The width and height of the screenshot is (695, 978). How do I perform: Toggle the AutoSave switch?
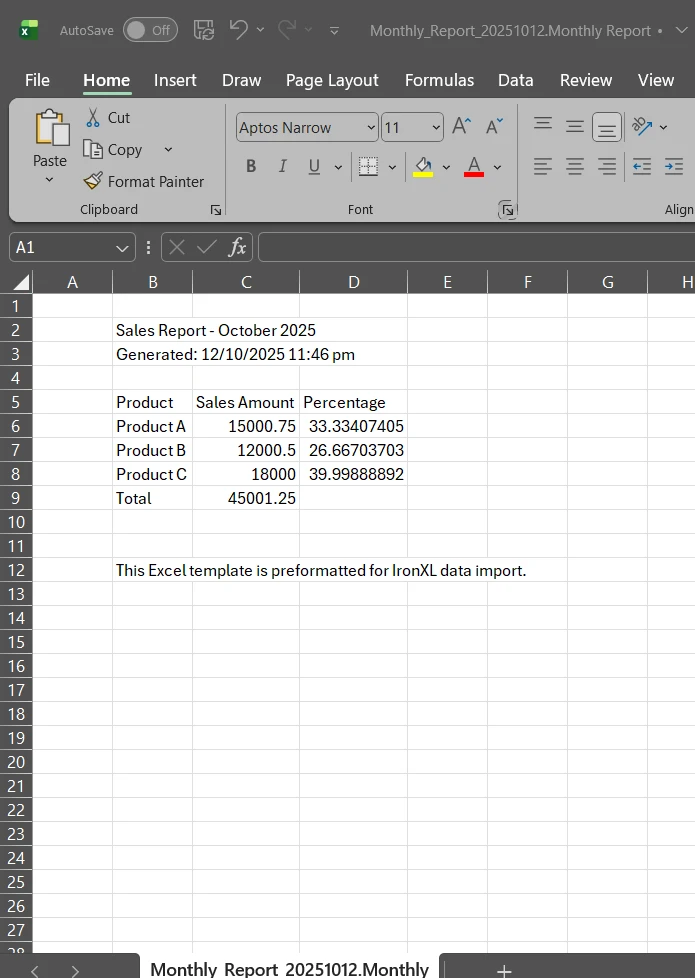[x=150, y=30]
